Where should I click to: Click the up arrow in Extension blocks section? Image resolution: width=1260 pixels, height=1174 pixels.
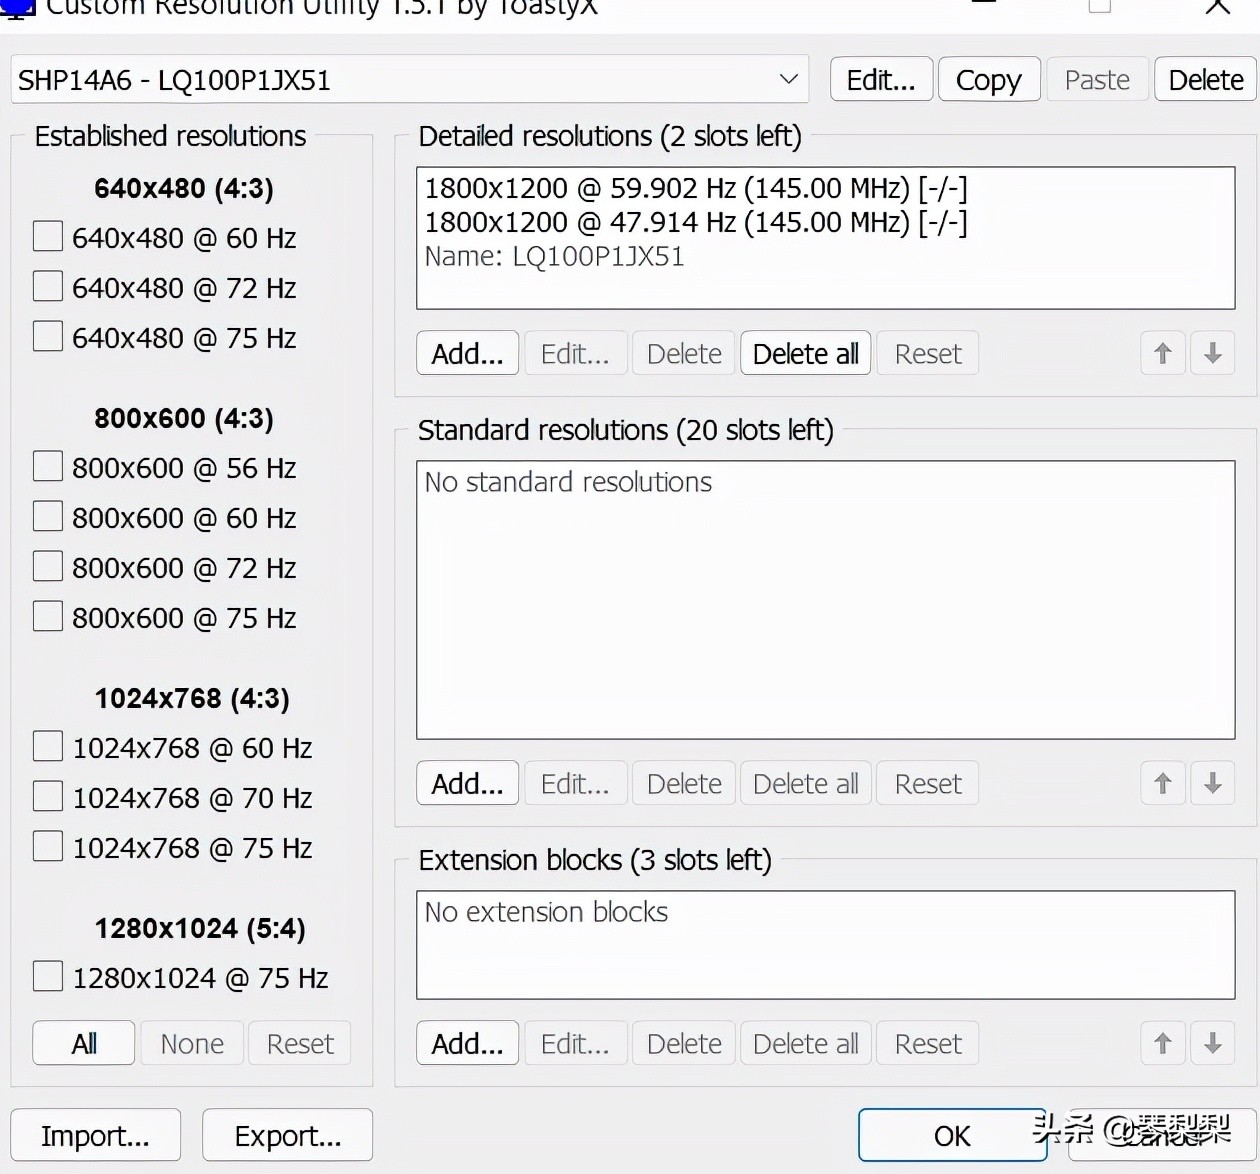point(1162,1043)
